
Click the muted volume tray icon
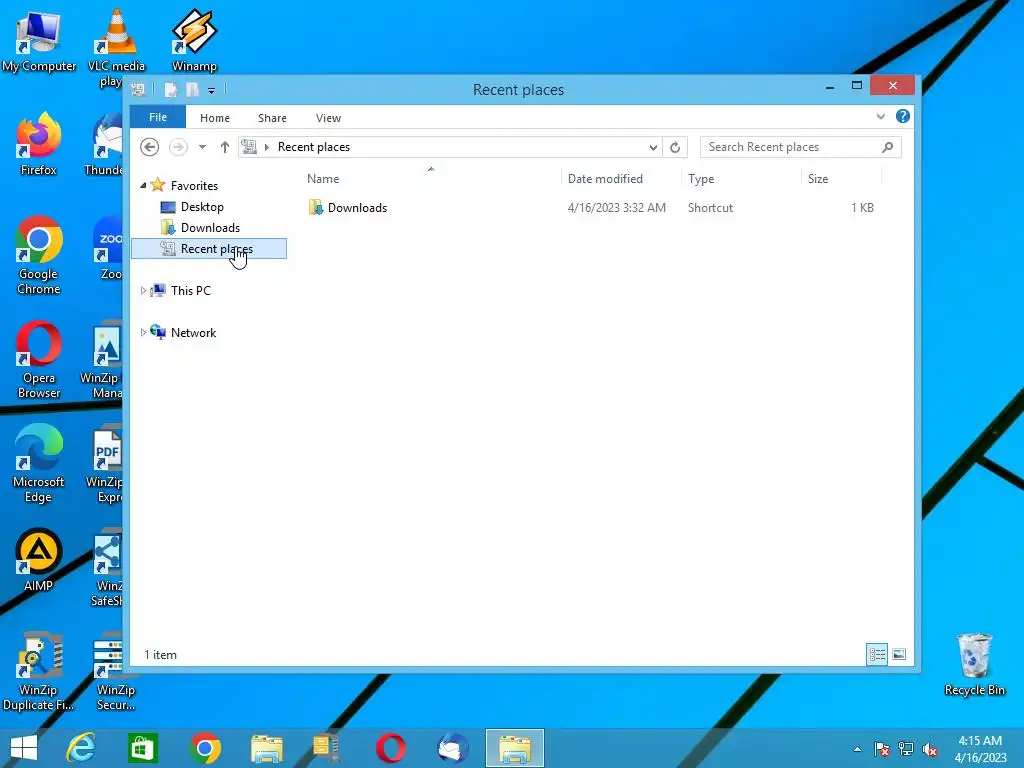tap(930, 749)
